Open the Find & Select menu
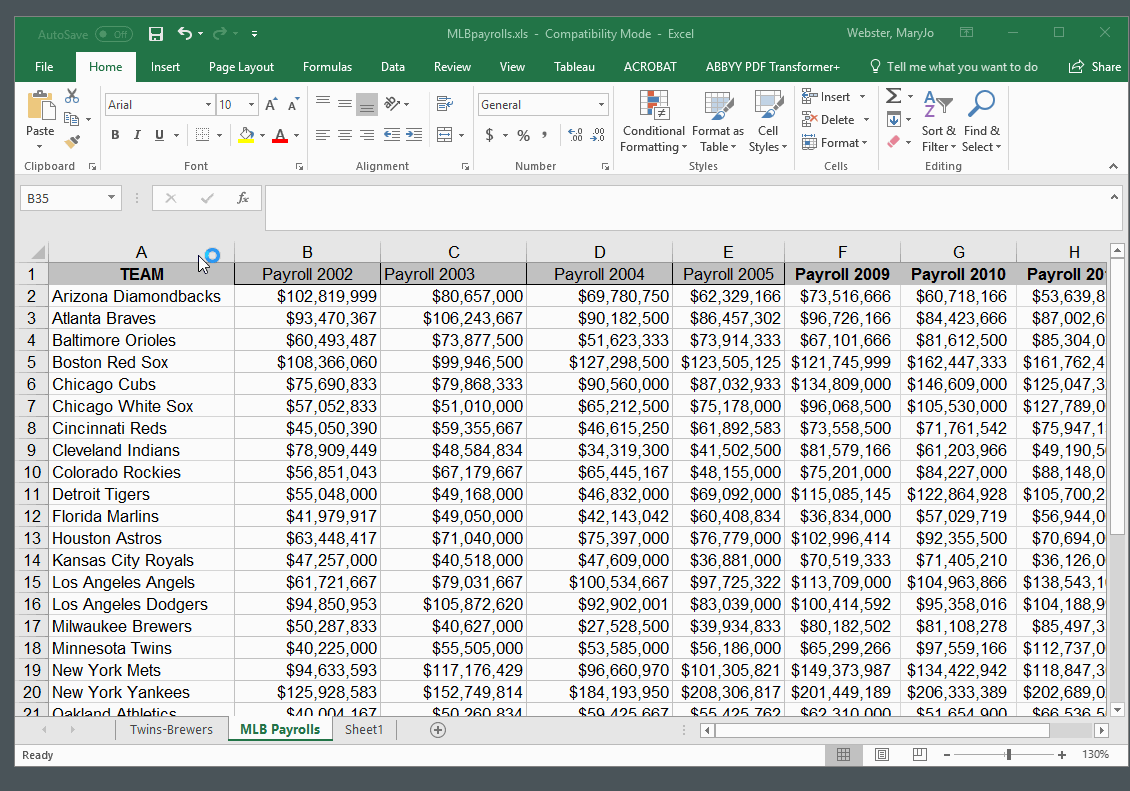 tap(982, 121)
